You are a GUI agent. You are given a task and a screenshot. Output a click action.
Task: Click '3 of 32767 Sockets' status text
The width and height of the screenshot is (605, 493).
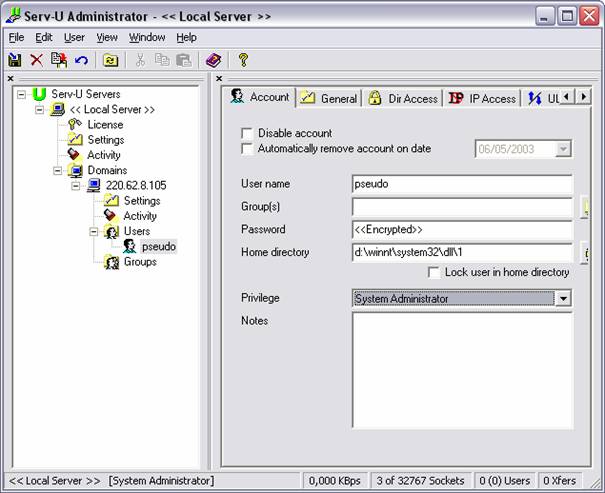click(x=421, y=481)
